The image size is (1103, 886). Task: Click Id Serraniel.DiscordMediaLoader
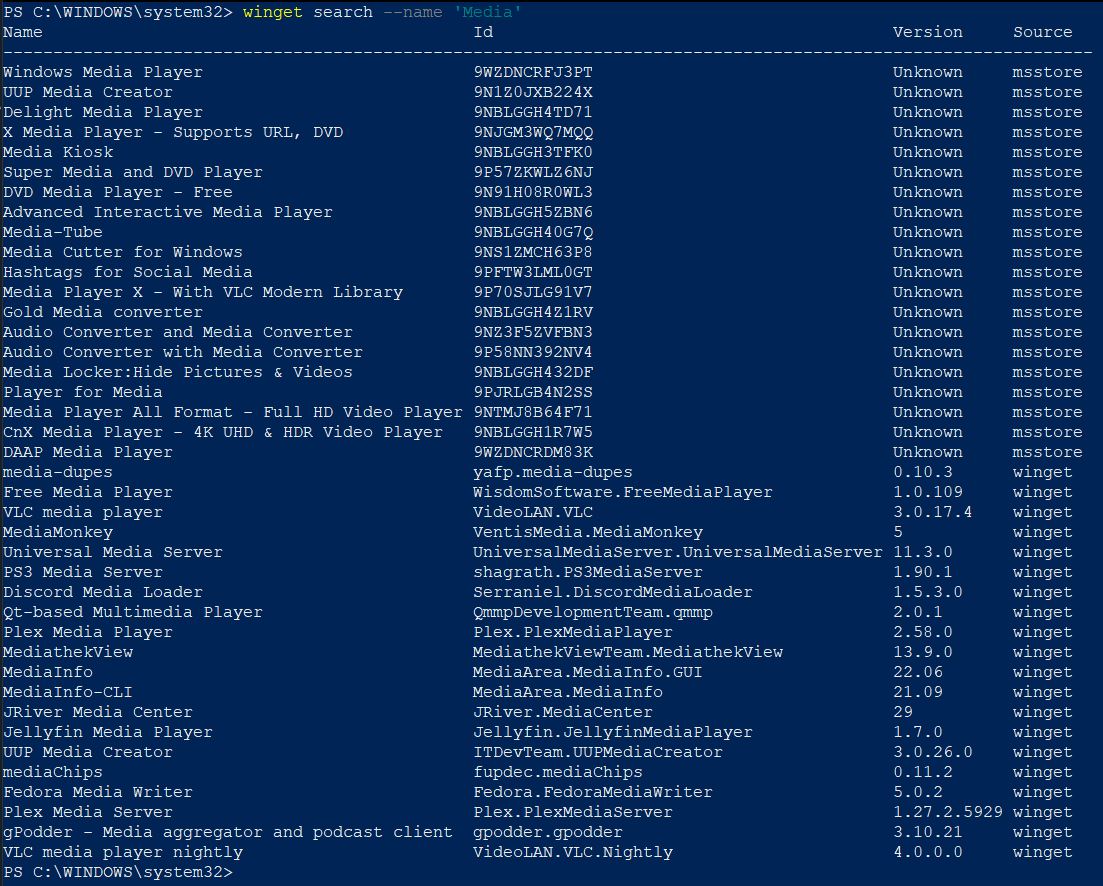click(613, 593)
